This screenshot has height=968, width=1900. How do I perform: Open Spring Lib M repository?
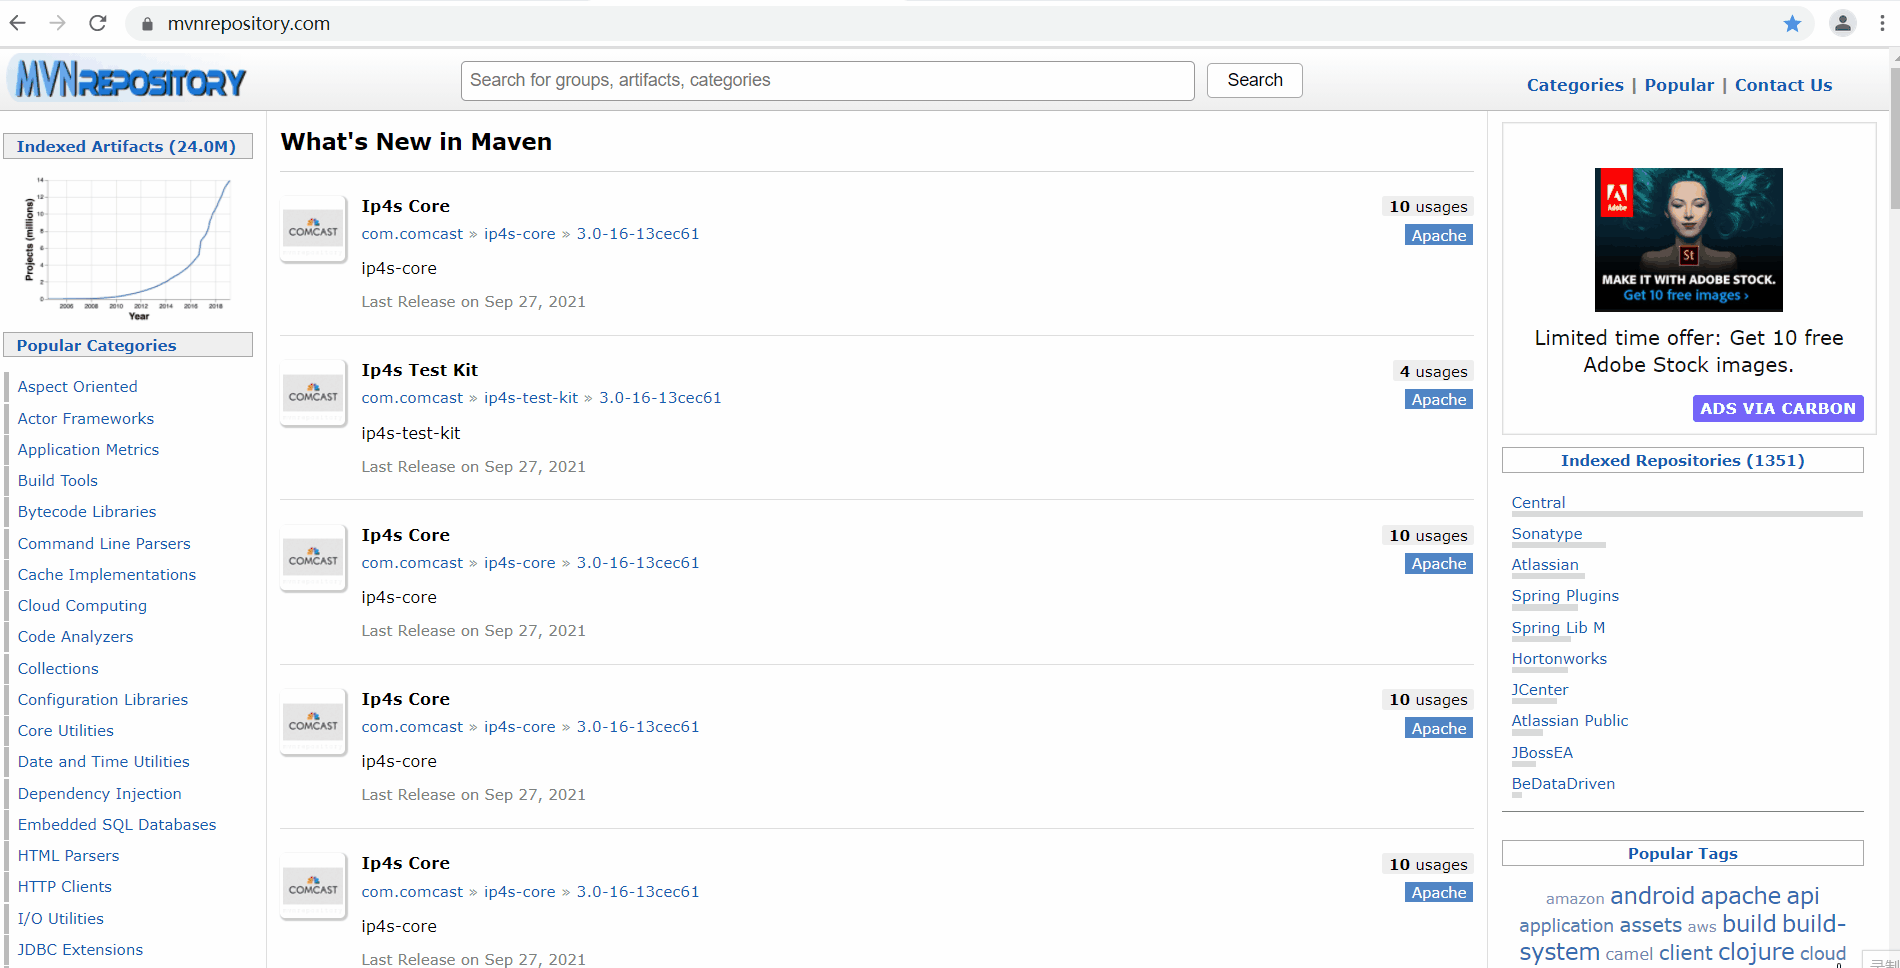(x=1558, y=627)
